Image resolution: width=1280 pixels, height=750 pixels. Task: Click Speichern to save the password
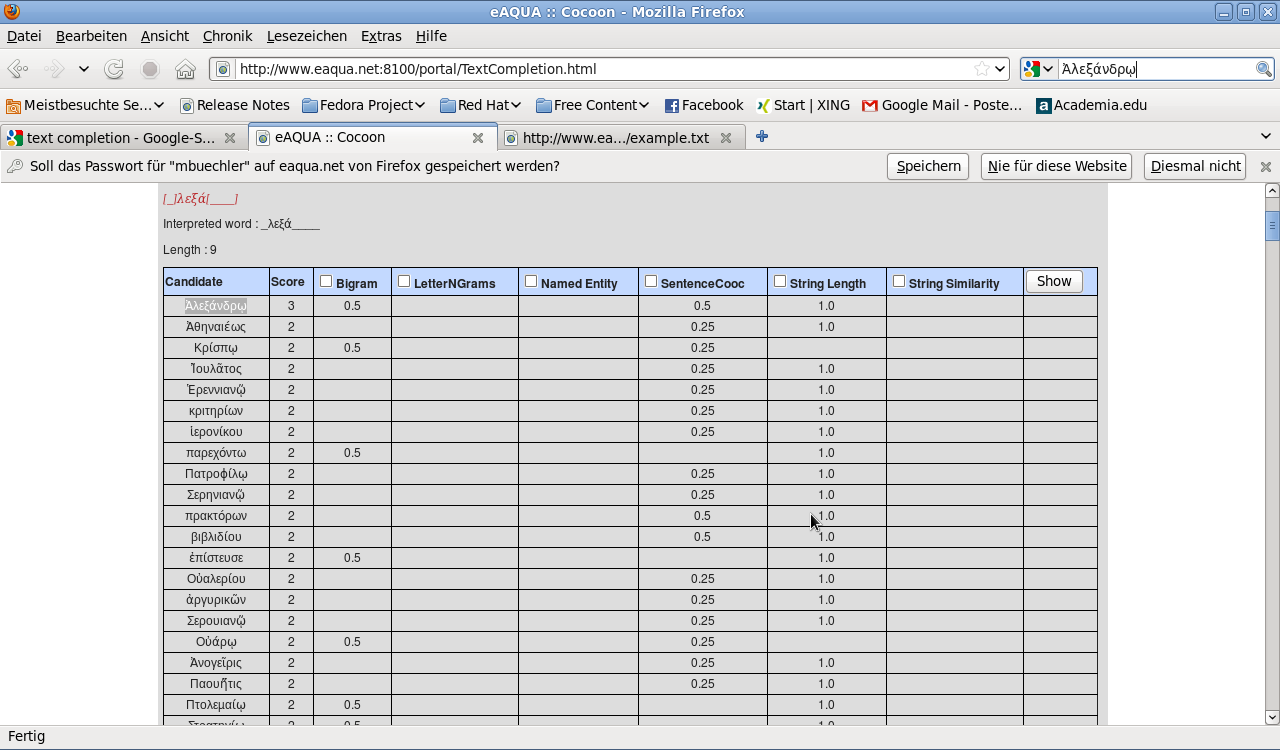click(928, 166)
